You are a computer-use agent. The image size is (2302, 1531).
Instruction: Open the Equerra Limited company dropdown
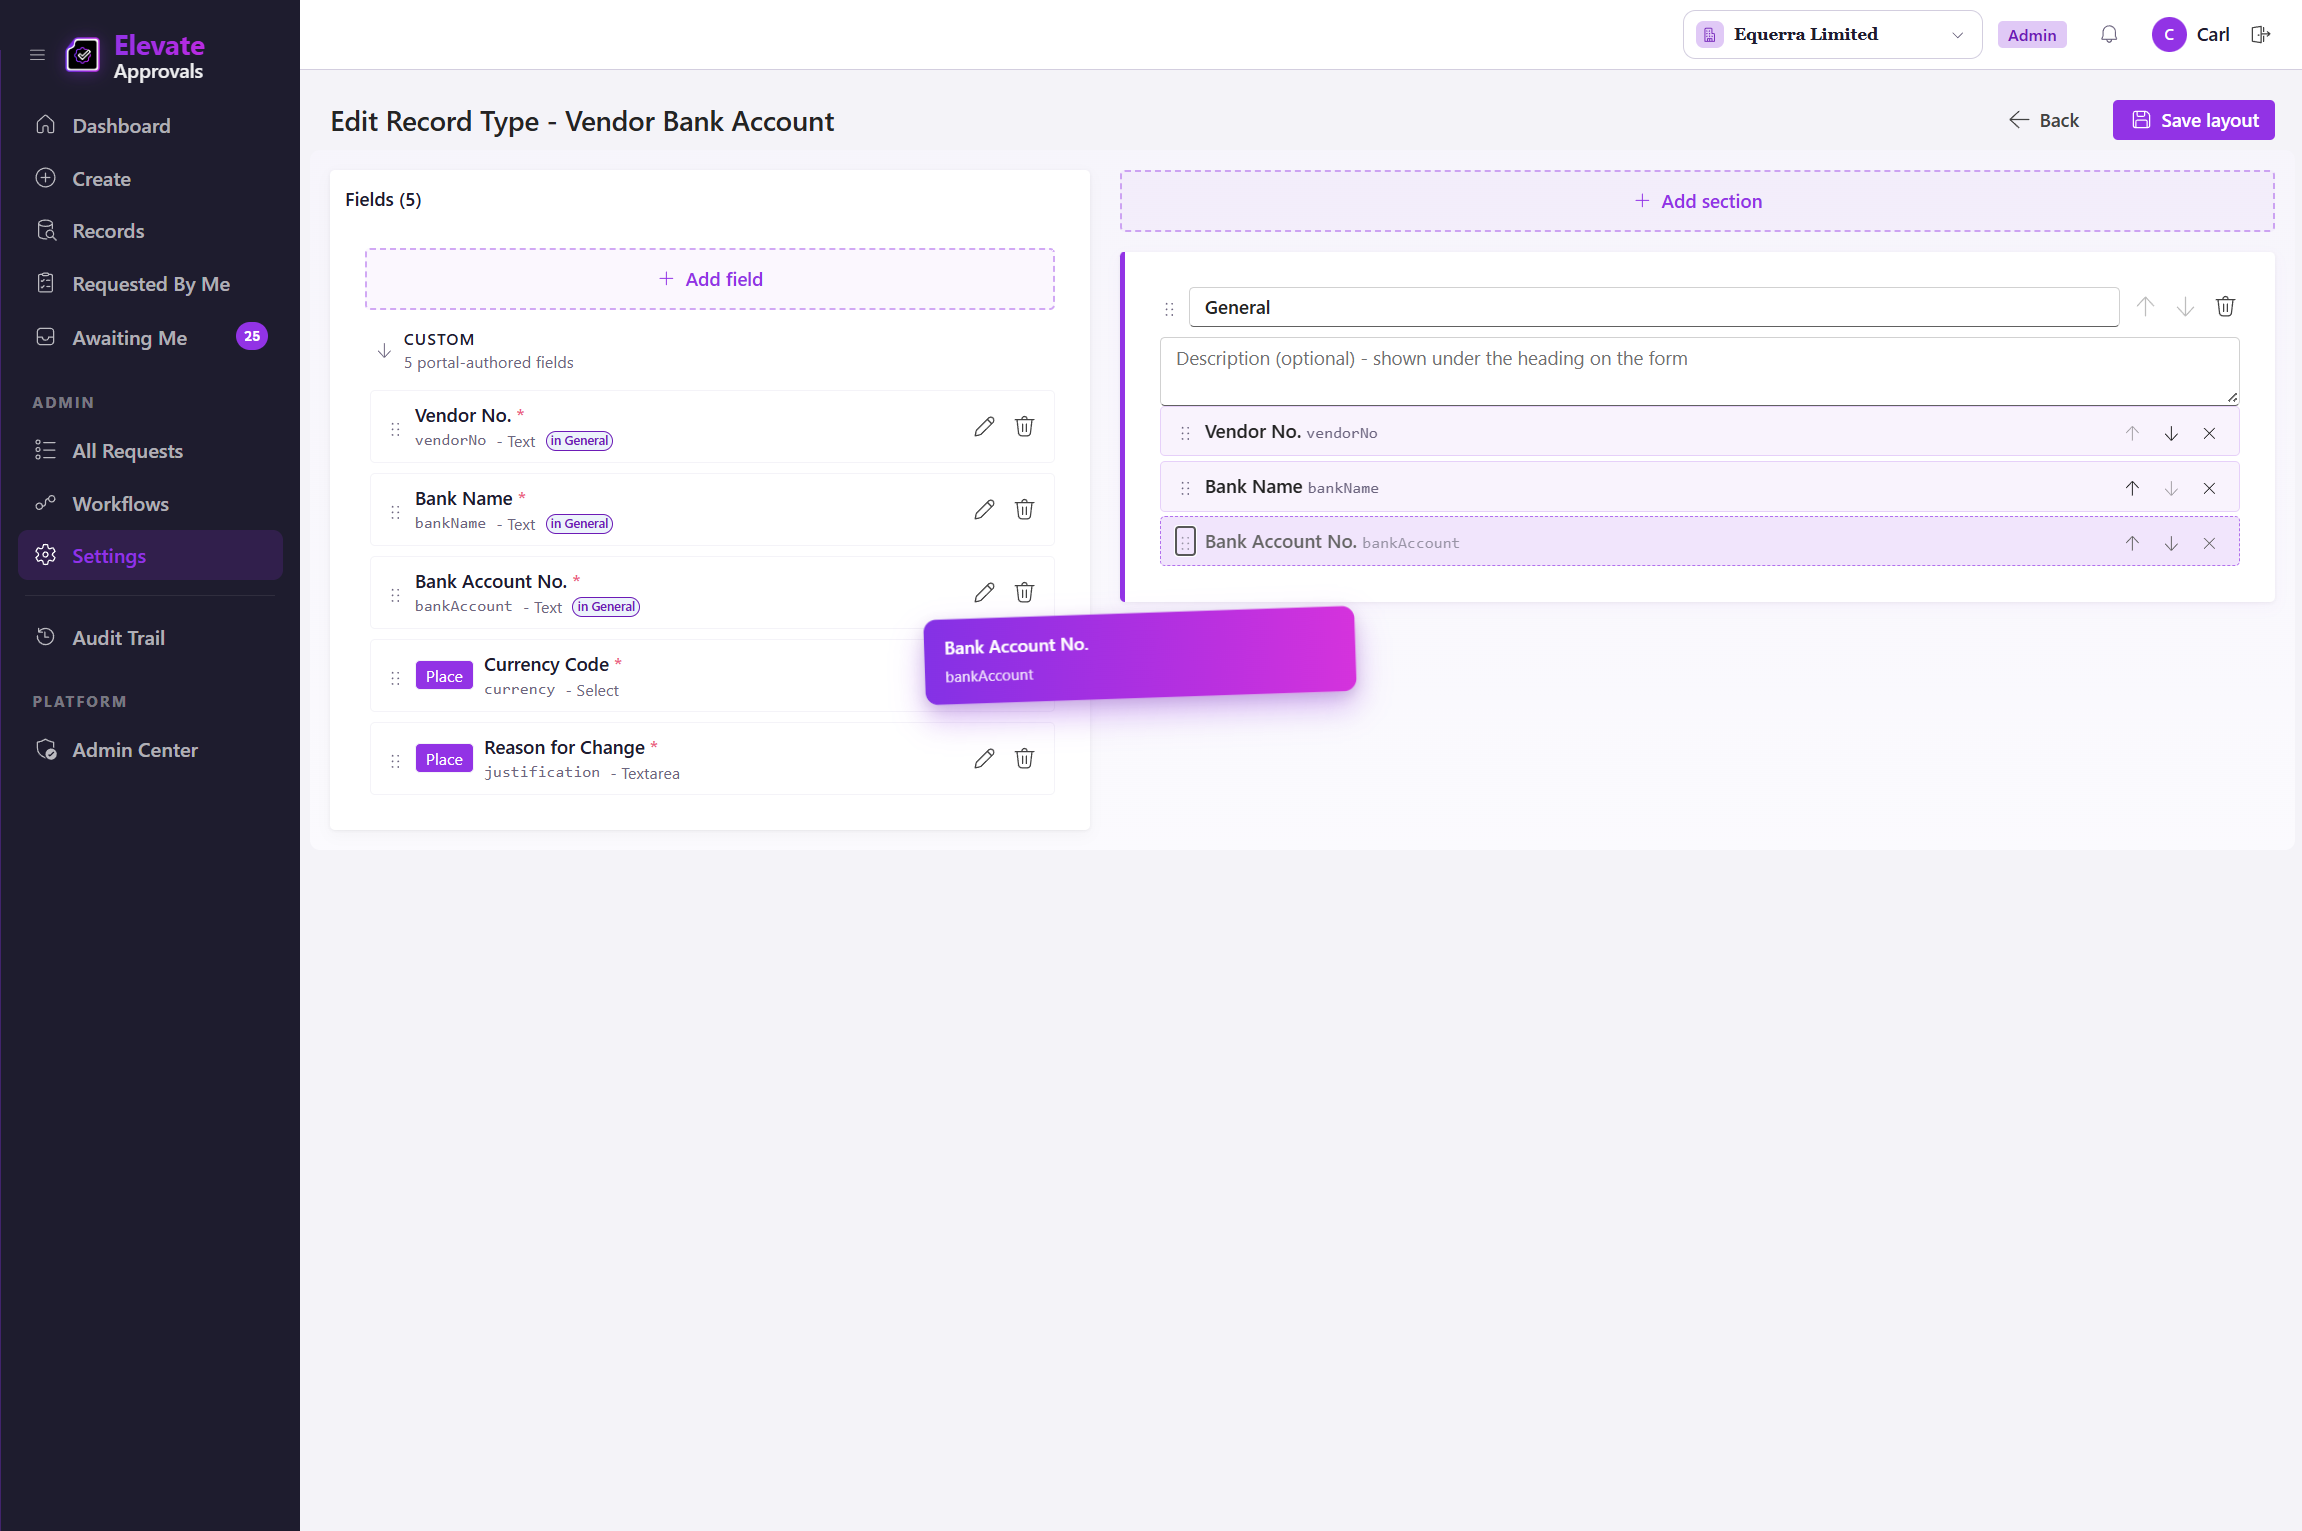click(1832, 35)
